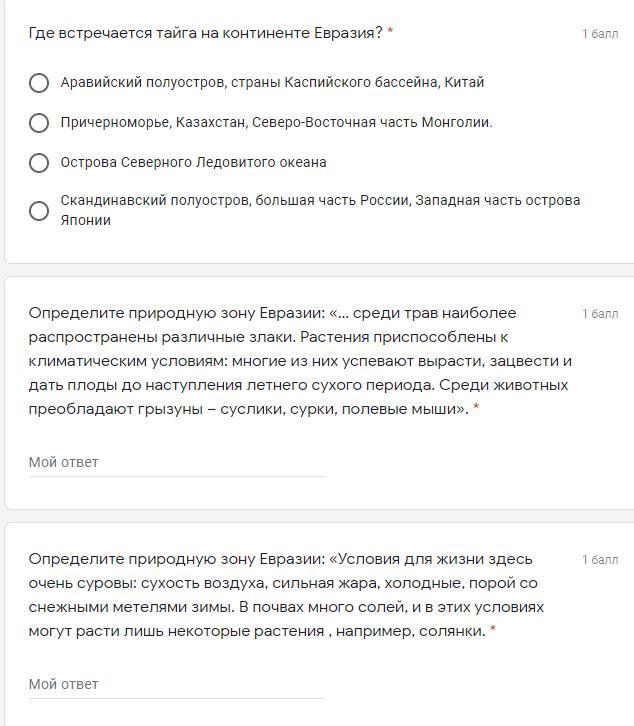Image resolution: width=634 pixels, height=726 pixels.
Task: Focus the answer field under the grasses question
Action: pyautogui.click(x=176, y=462)
